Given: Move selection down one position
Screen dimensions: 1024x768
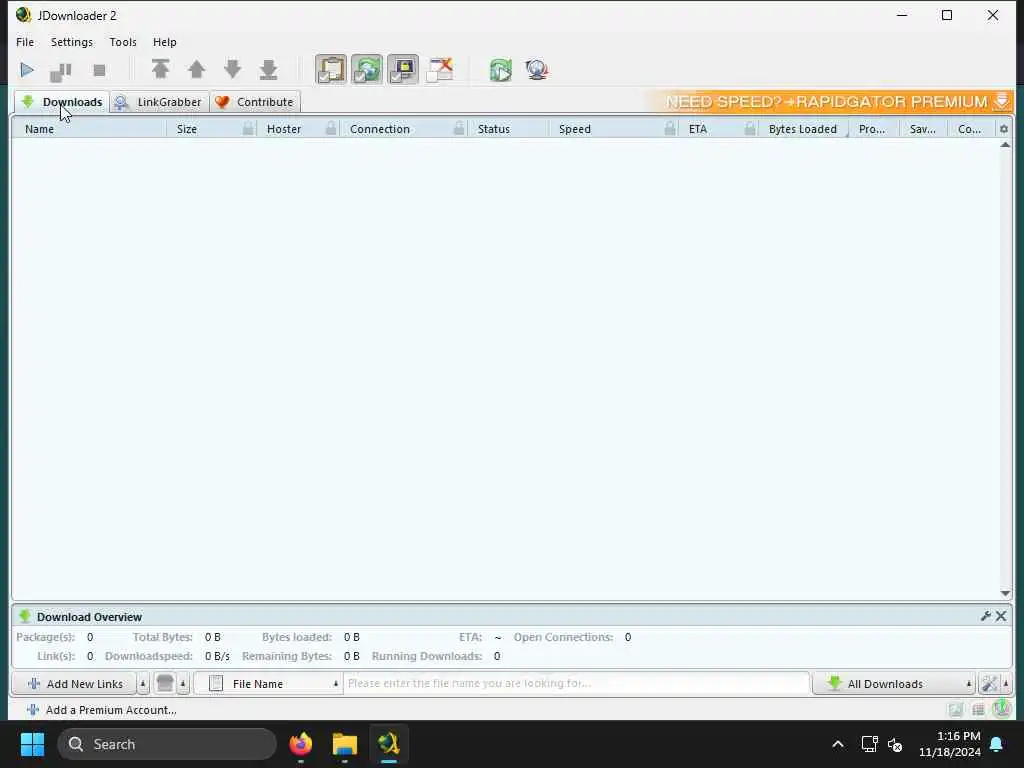Looking at the screenshot, I should point(232,69).
